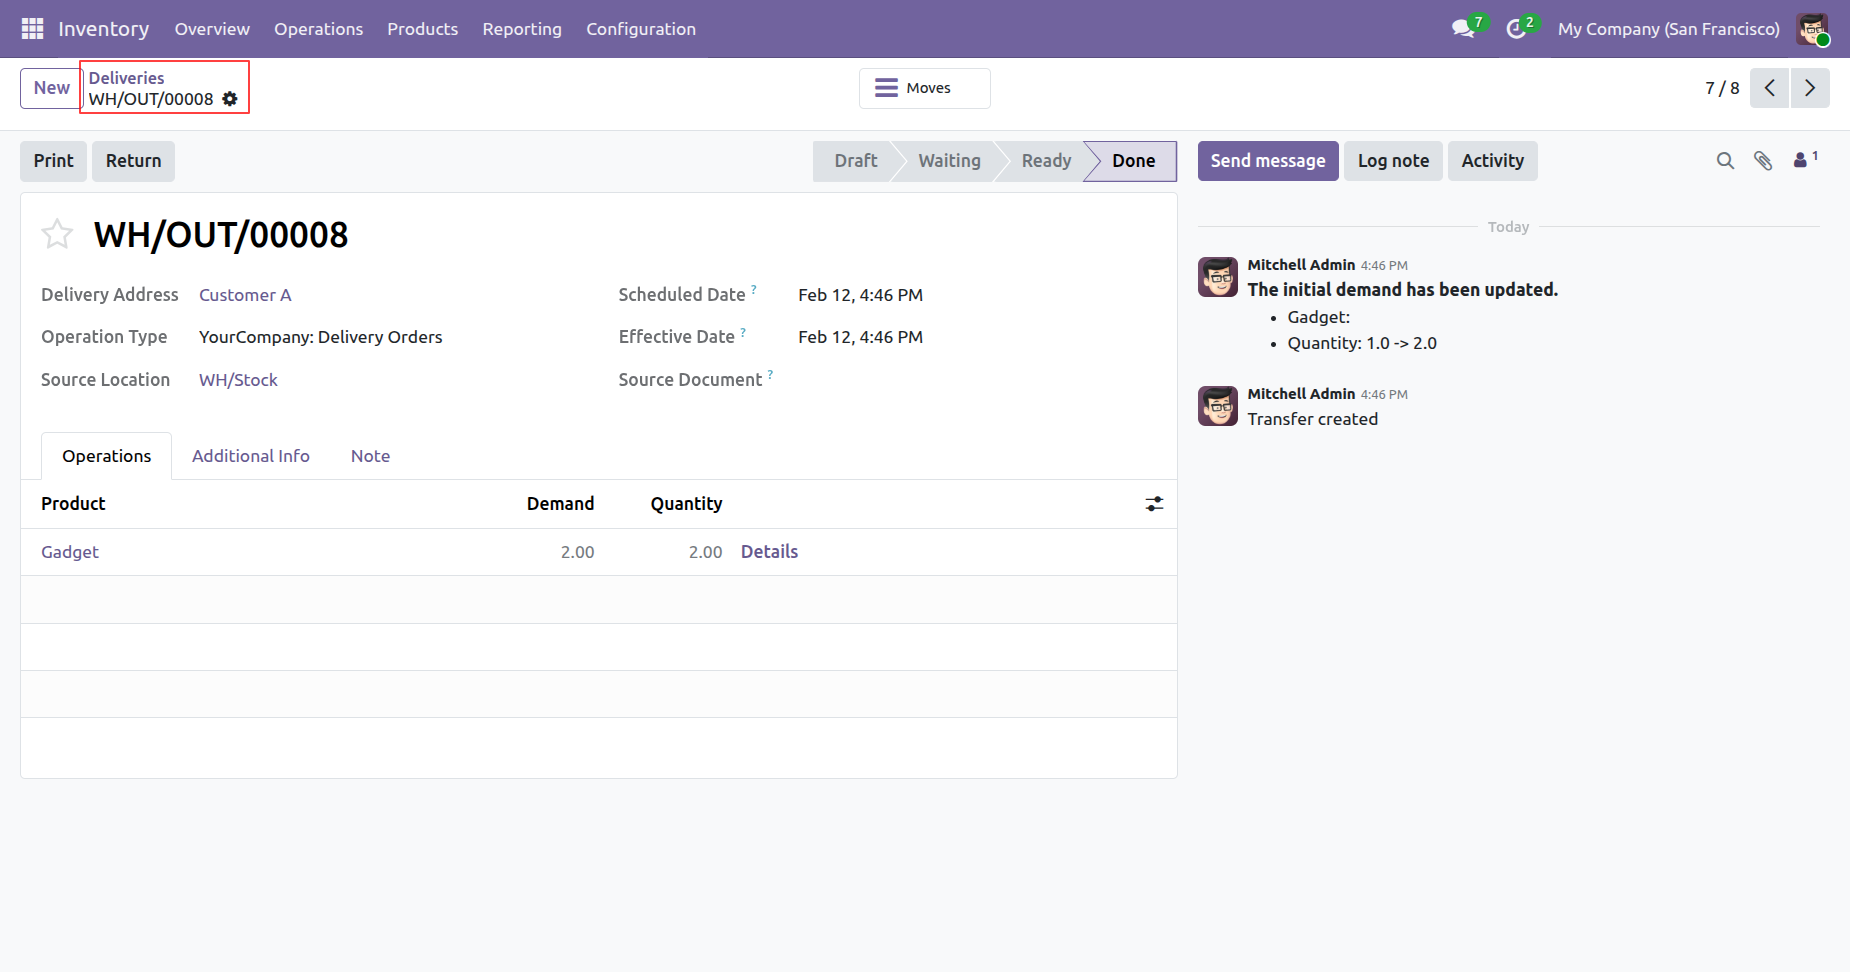The image size is (1850, 972).
Task: Open optional columns settings icon
Action: 1154,504
